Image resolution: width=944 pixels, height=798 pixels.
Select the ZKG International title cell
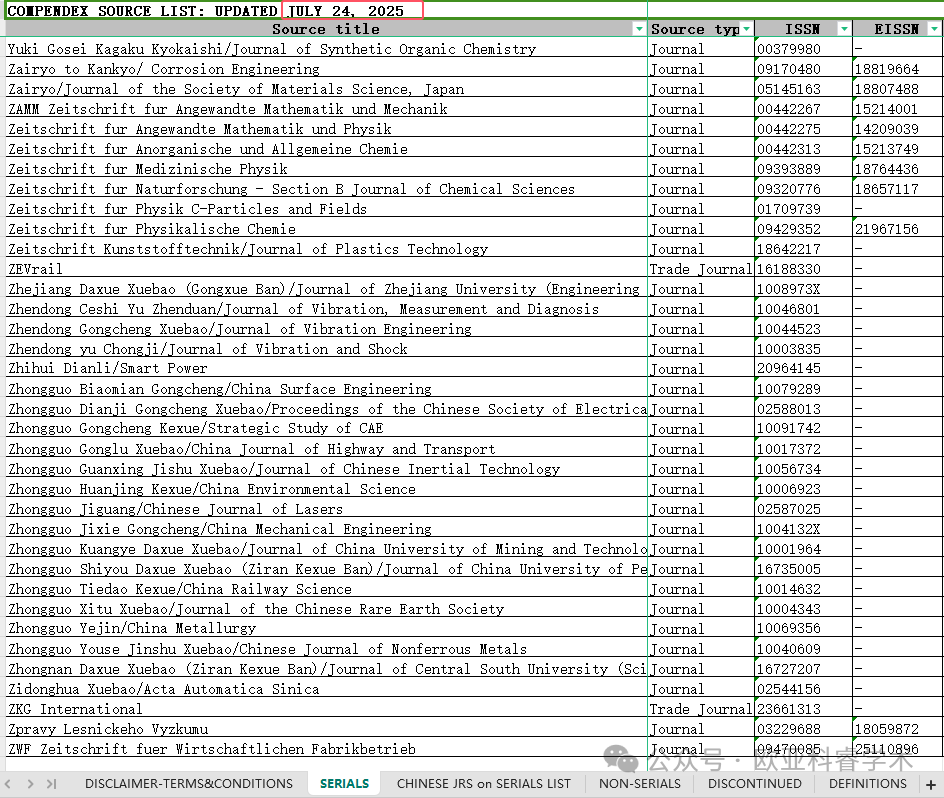tap(326, 708)
